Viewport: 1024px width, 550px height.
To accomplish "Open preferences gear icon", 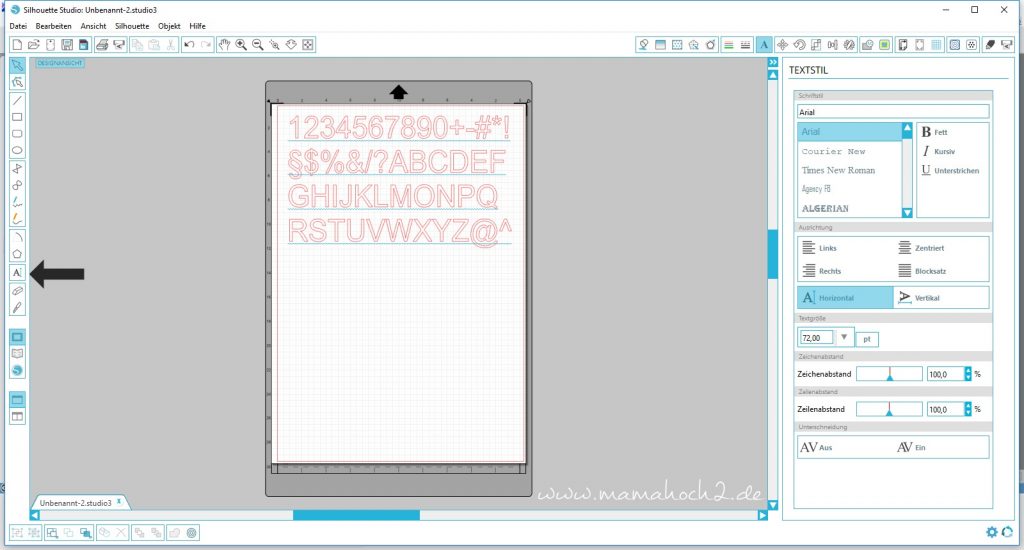I will (x=991, y=532).
